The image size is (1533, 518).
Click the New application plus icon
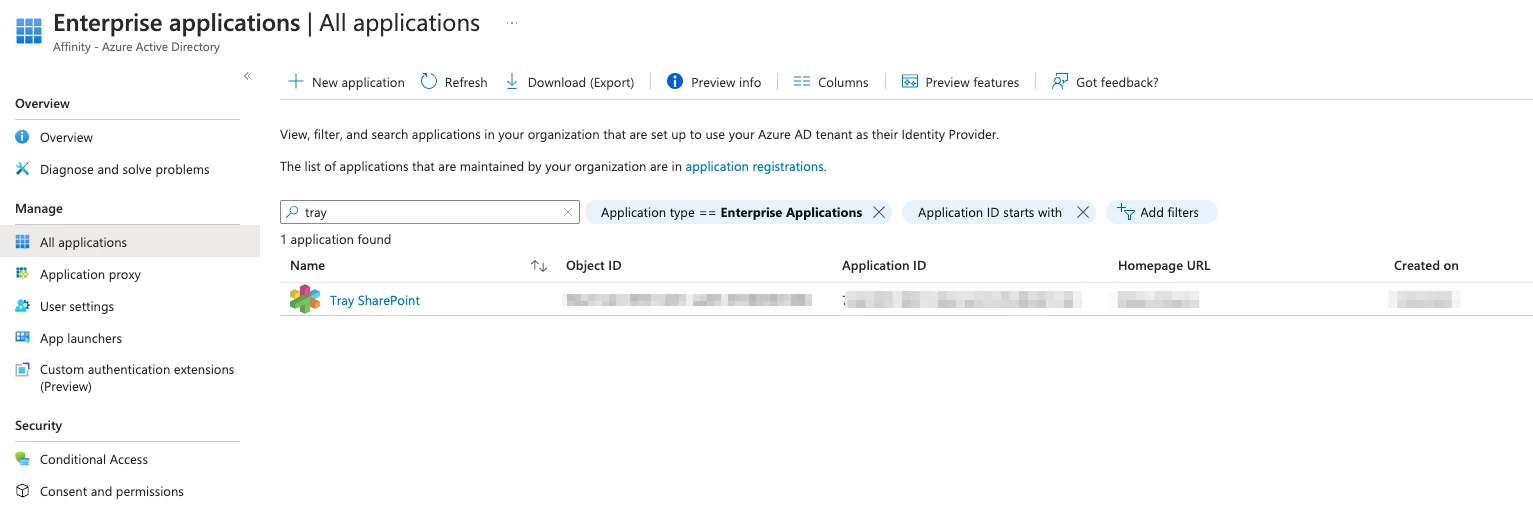pos(295,82)
